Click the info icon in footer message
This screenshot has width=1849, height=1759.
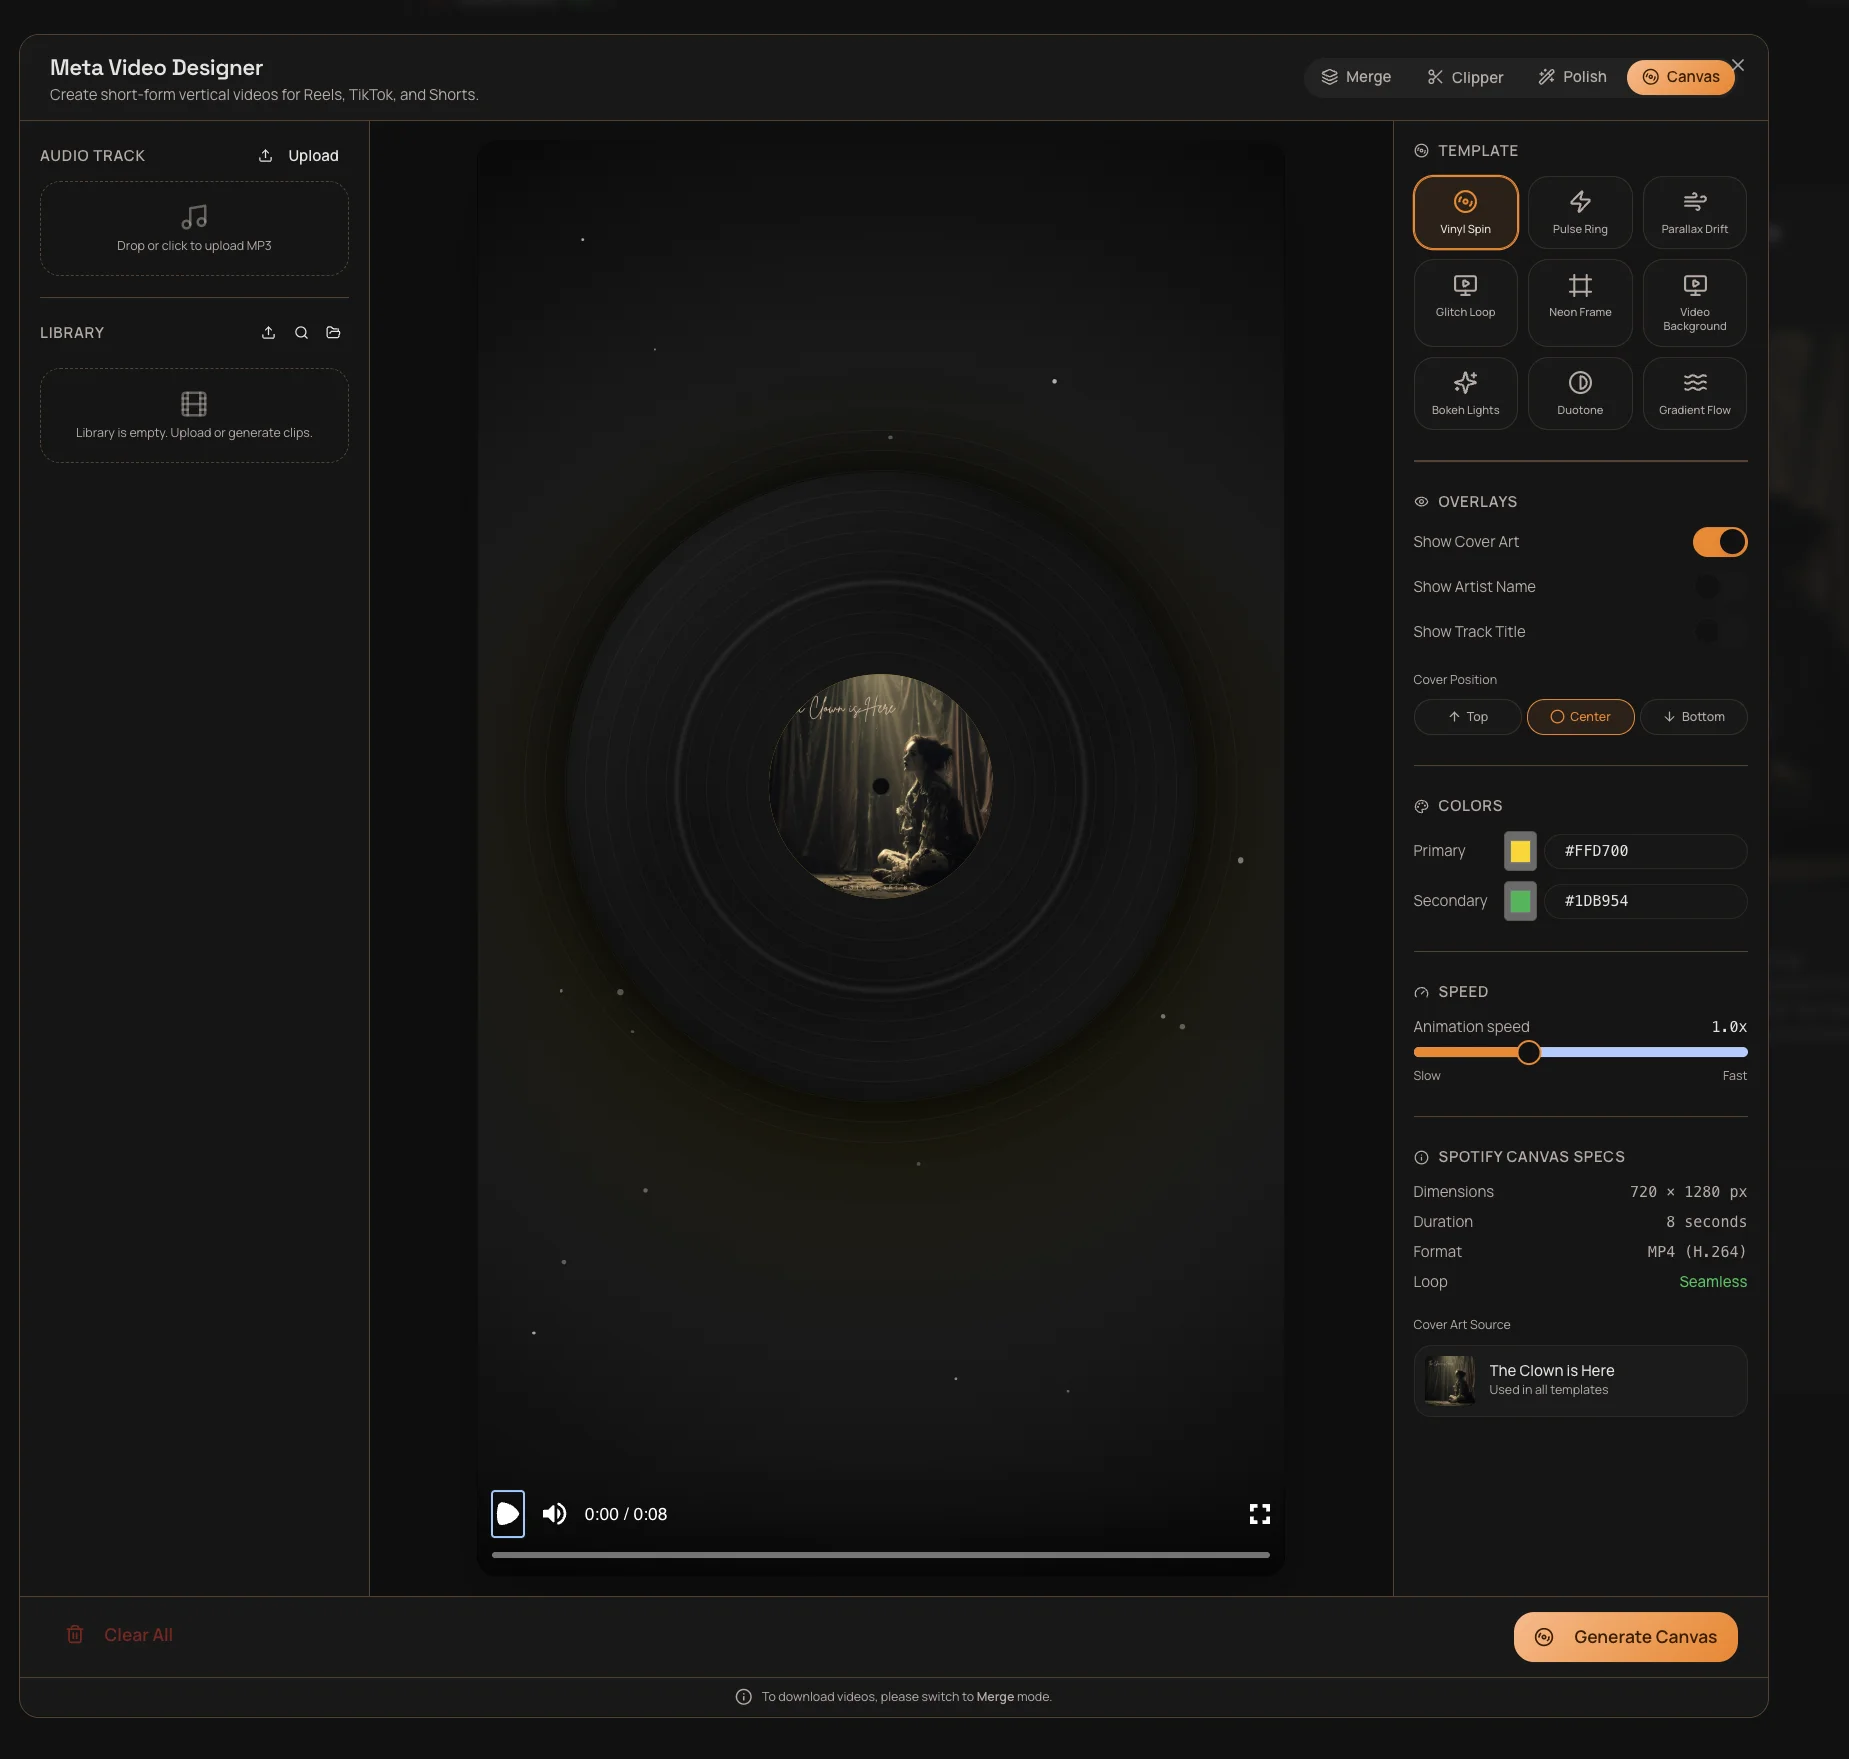tap(743, 1697)
